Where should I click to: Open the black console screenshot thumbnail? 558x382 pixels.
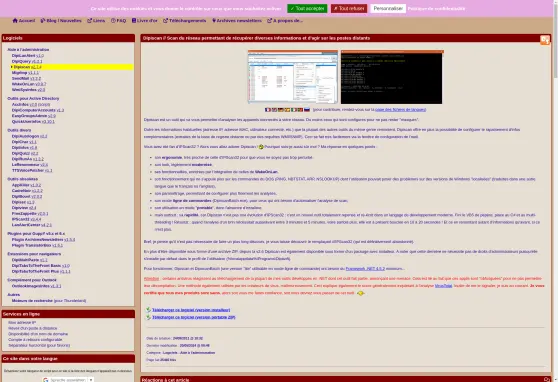click(x=392, y=77)
